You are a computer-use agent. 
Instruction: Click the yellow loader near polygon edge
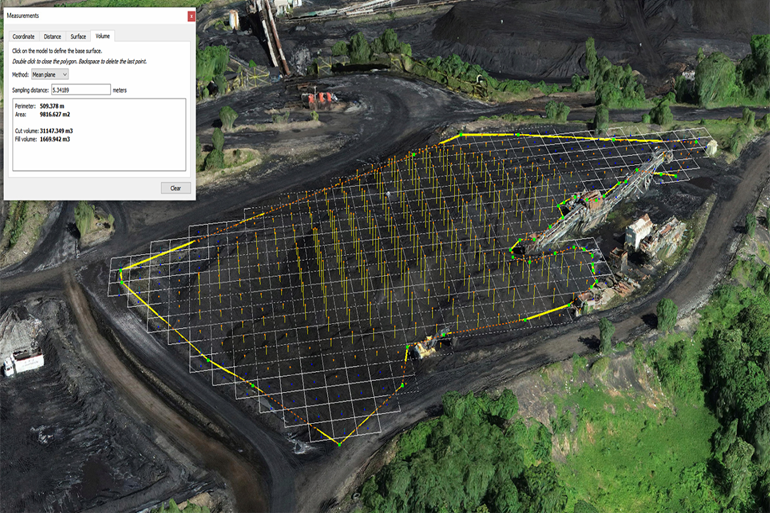(x=424, y=347)
